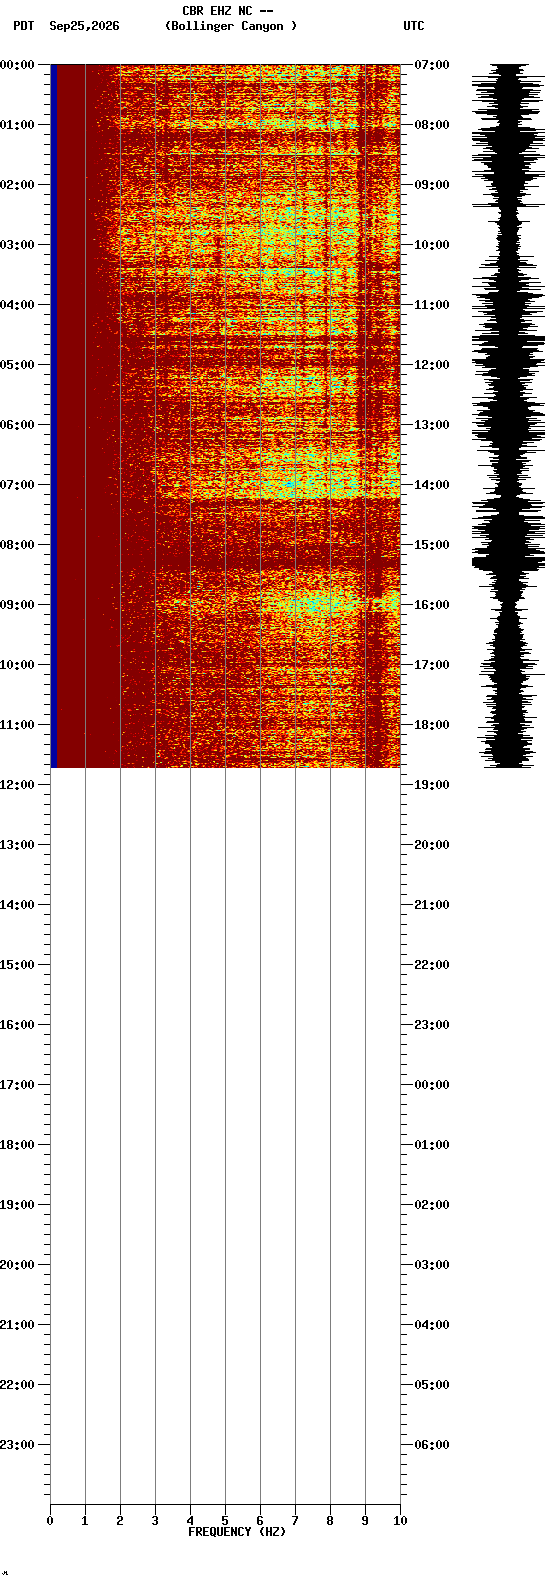Click the PDT time label 01:00
The width and height of the screenshot is (552, 1584).
(17, 125)
